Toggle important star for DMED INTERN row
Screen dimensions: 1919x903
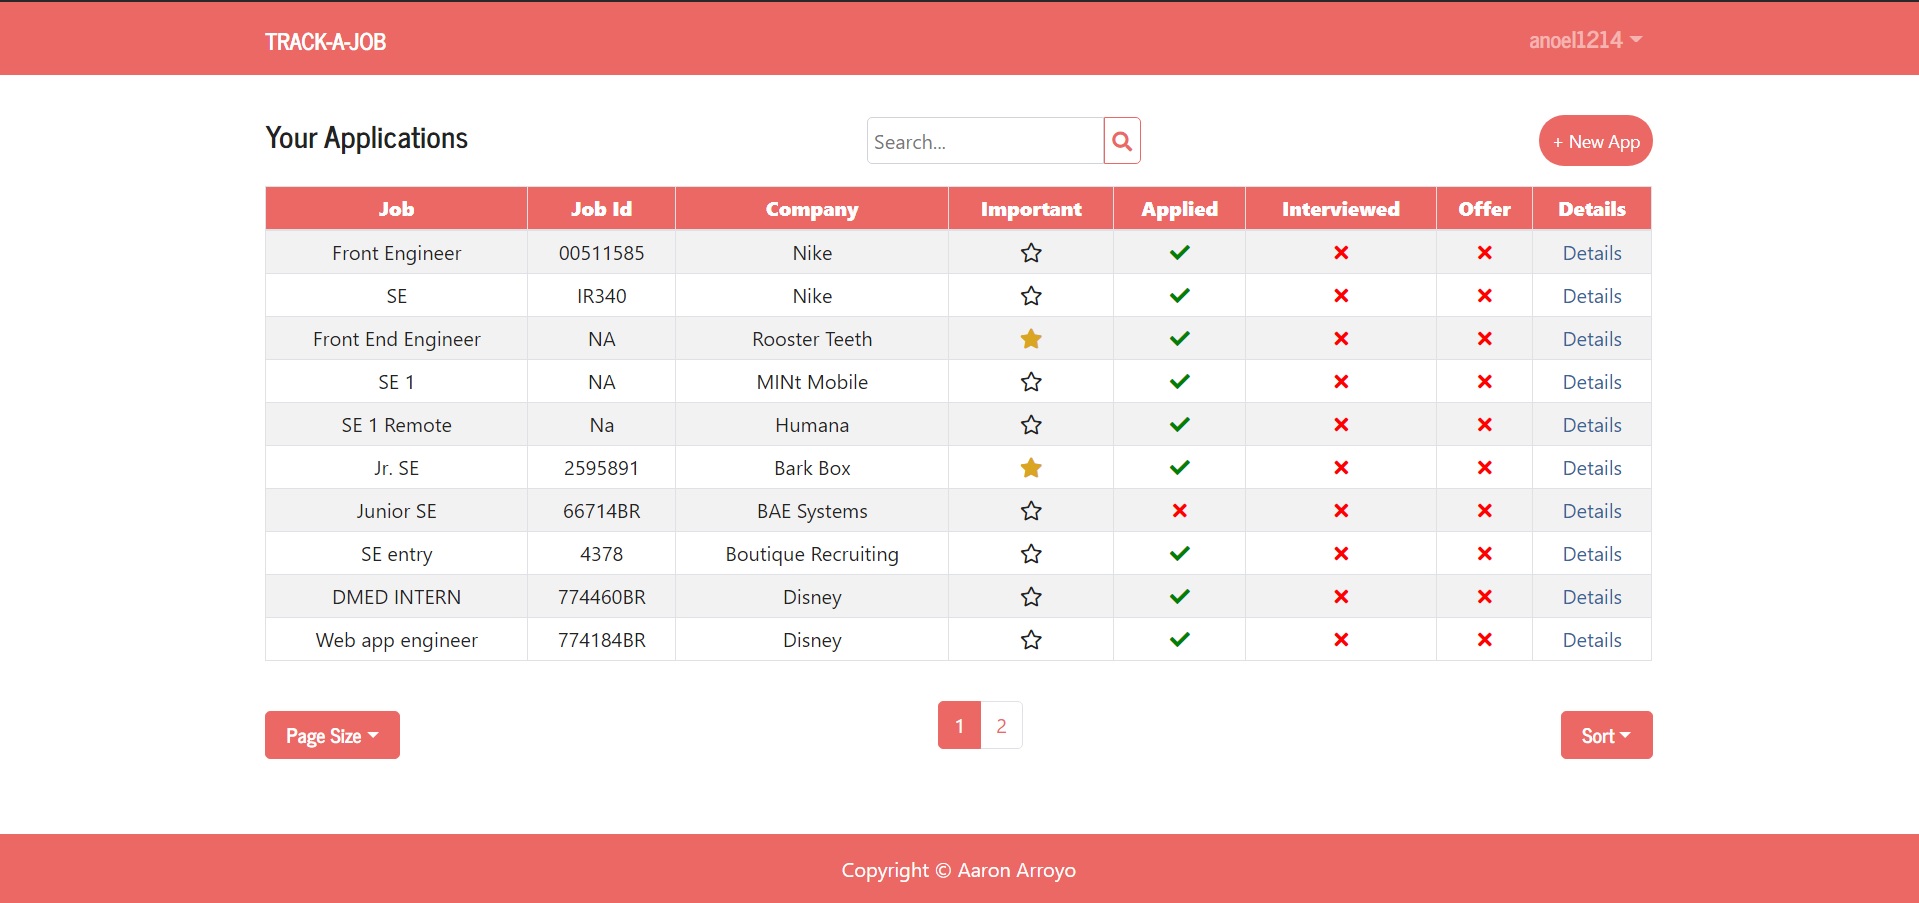click(x=1031, y=597)
